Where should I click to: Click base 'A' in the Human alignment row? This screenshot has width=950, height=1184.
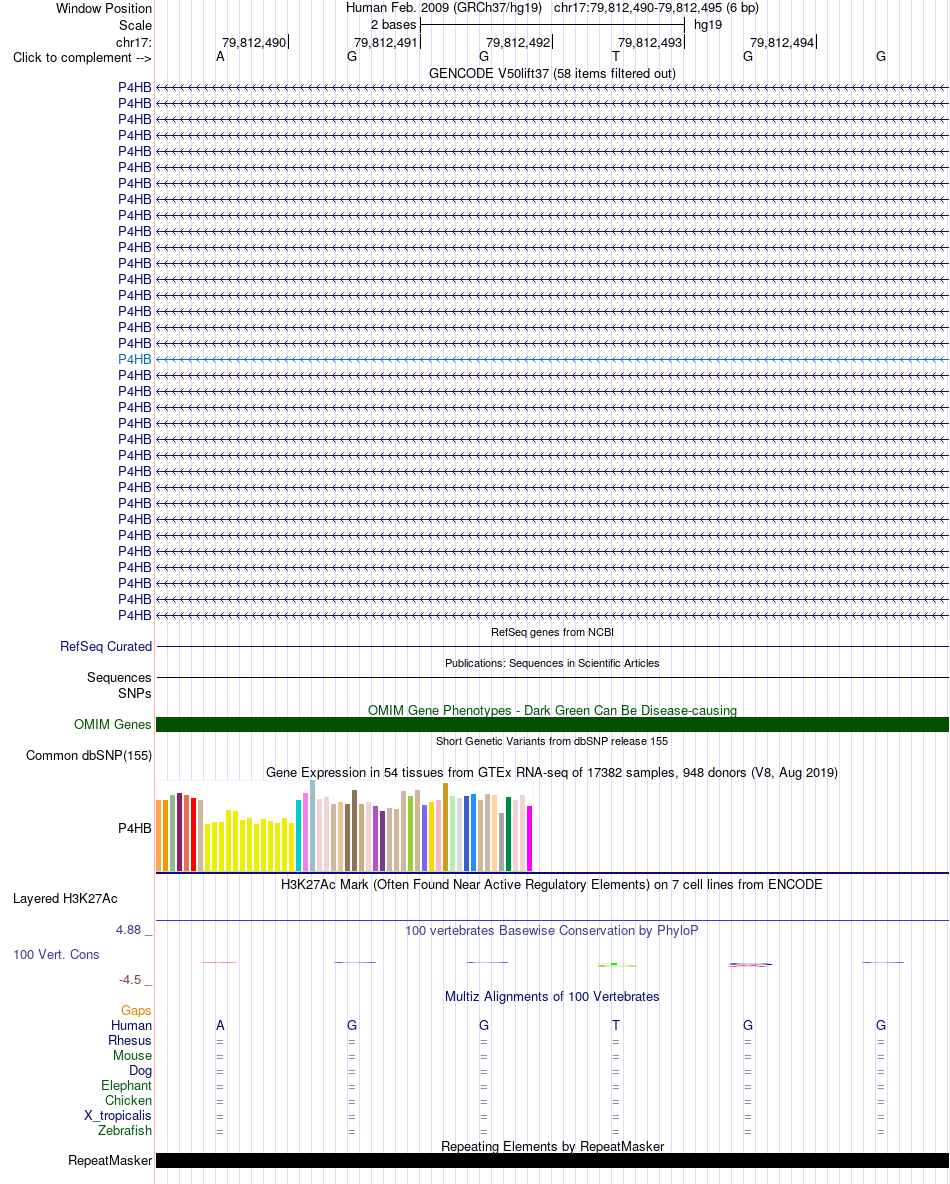pos(221,1025)
